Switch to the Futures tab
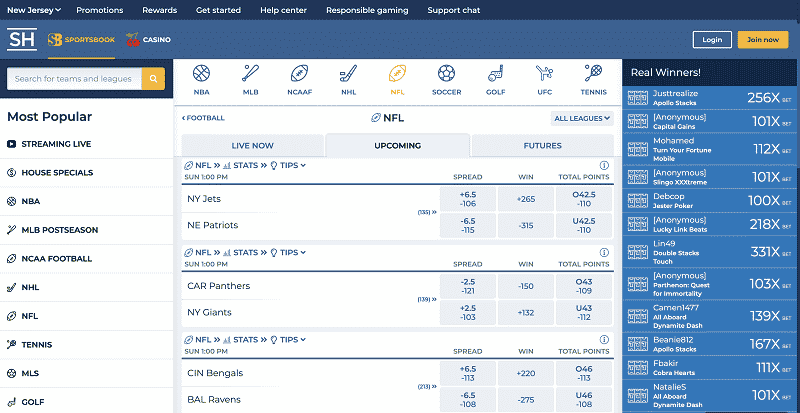This screenshot has height=413, width=800. click(542, 145)
